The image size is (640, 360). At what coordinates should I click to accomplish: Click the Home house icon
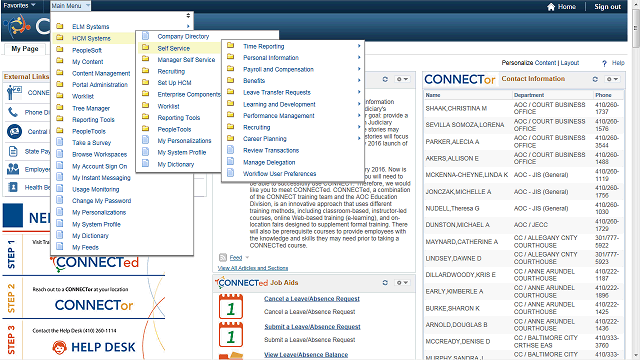551,7
